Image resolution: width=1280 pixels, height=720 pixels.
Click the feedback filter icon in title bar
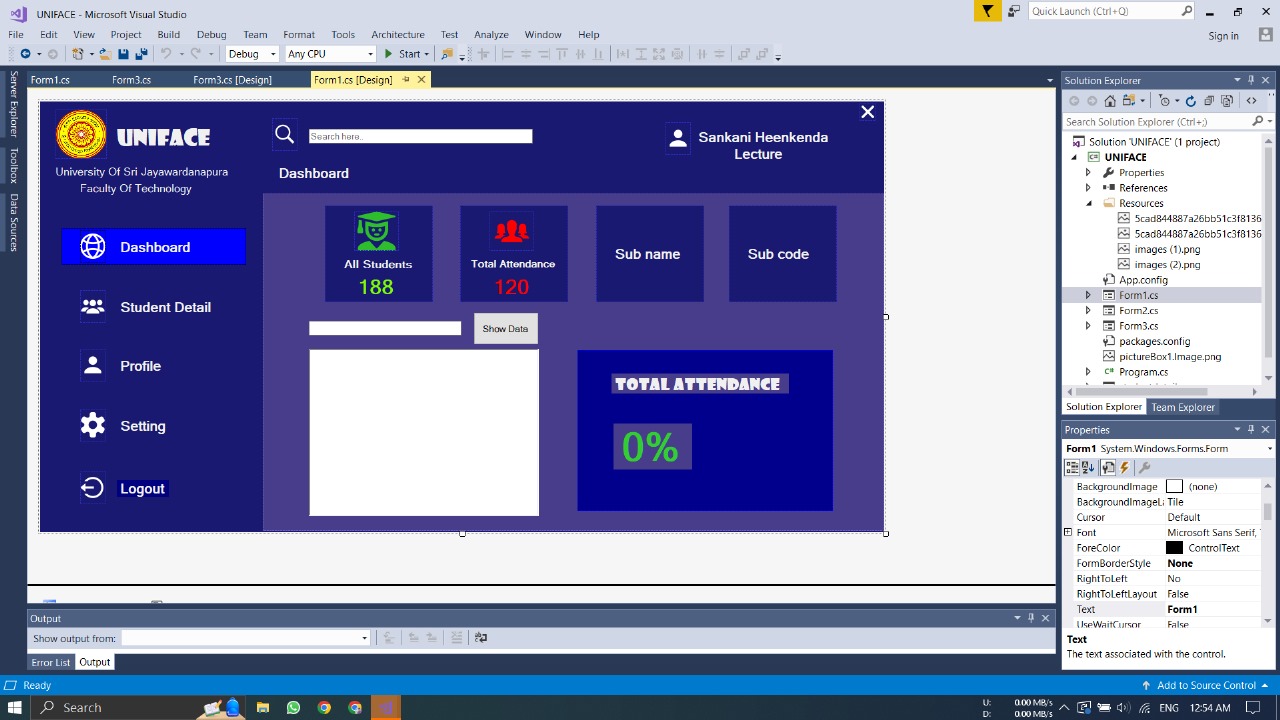[x=987, y=11]
